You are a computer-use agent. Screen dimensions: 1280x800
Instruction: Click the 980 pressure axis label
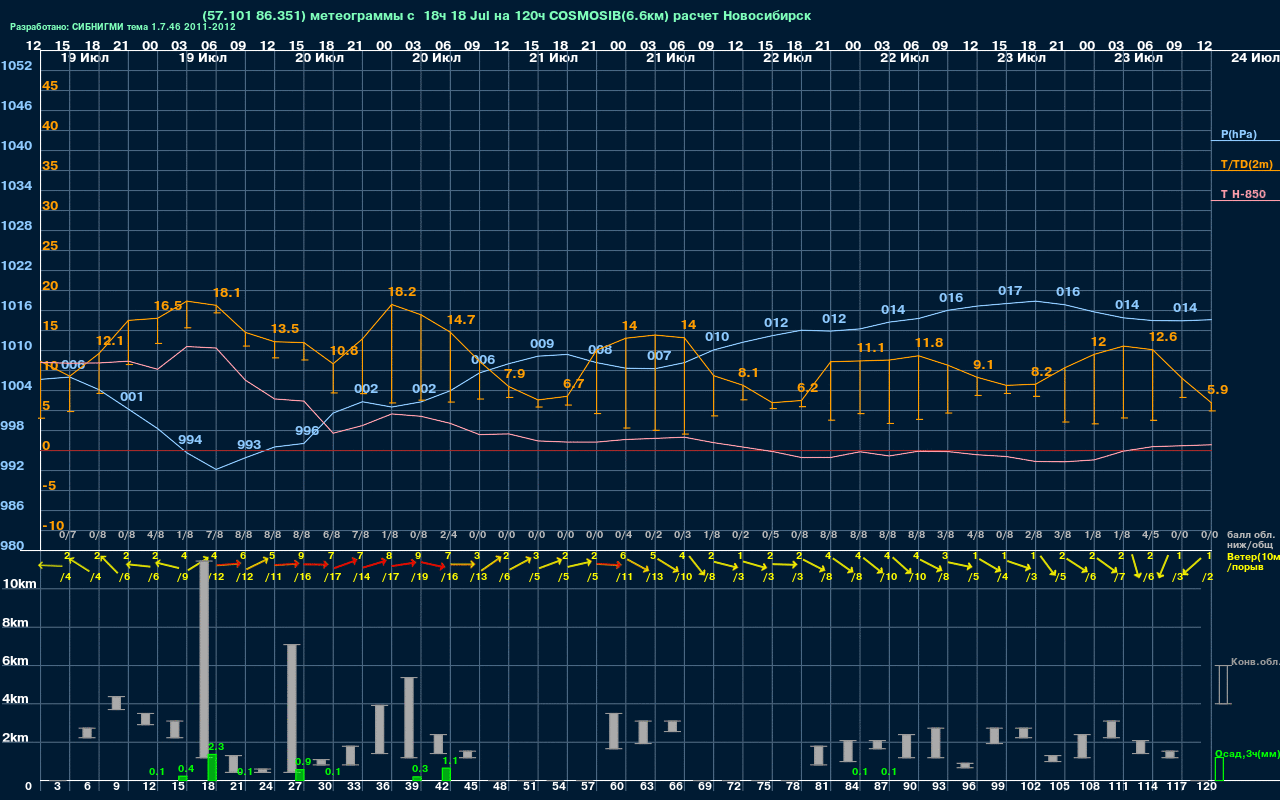[12, 546]
